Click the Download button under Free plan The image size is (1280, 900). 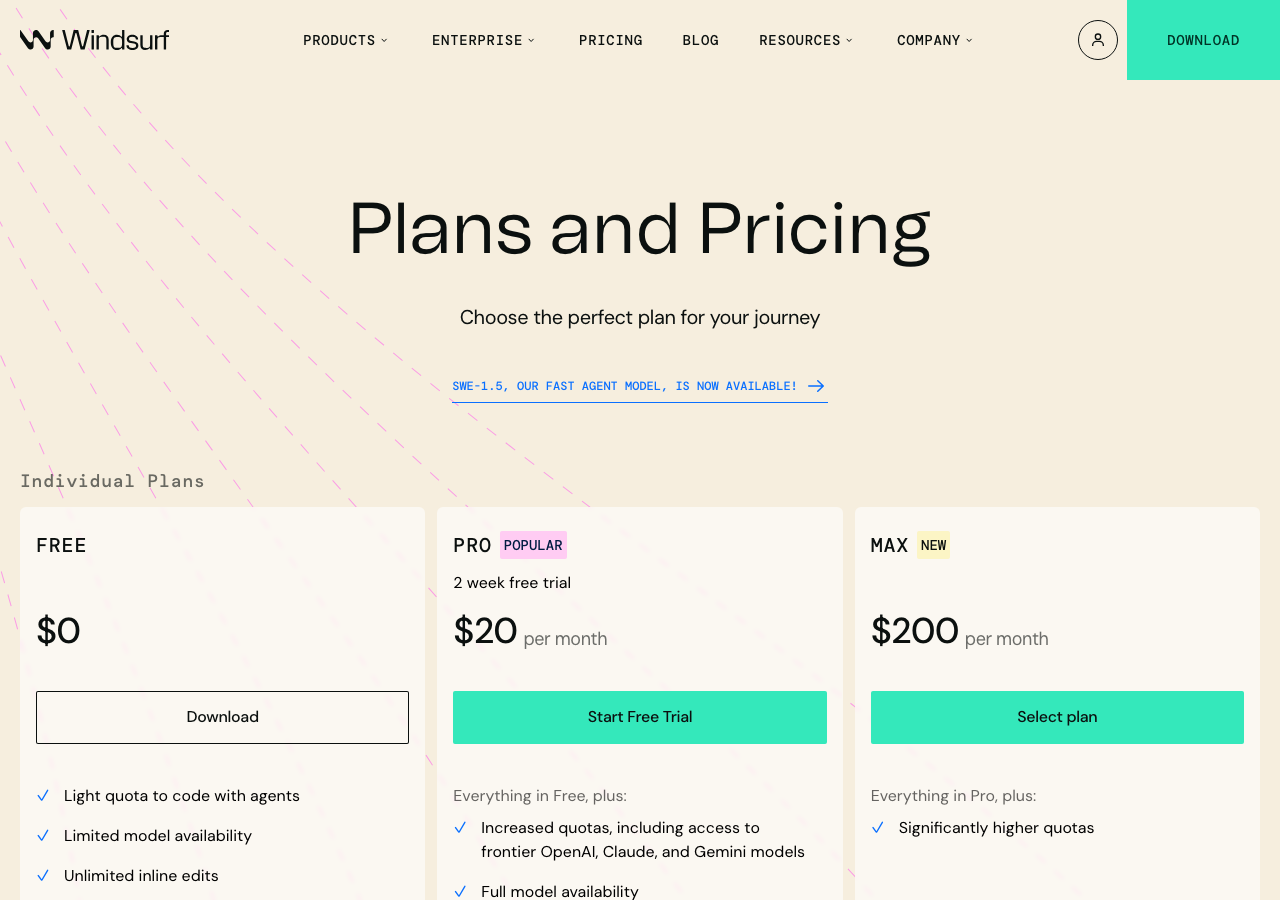click(x=222, y=717)
